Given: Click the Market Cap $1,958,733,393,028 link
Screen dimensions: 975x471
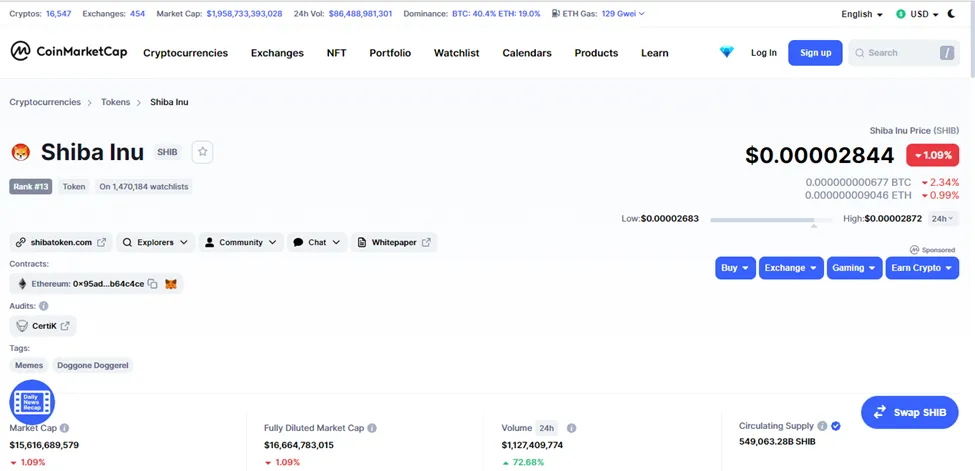Looking at the screenshot, I should coord(244,14).
